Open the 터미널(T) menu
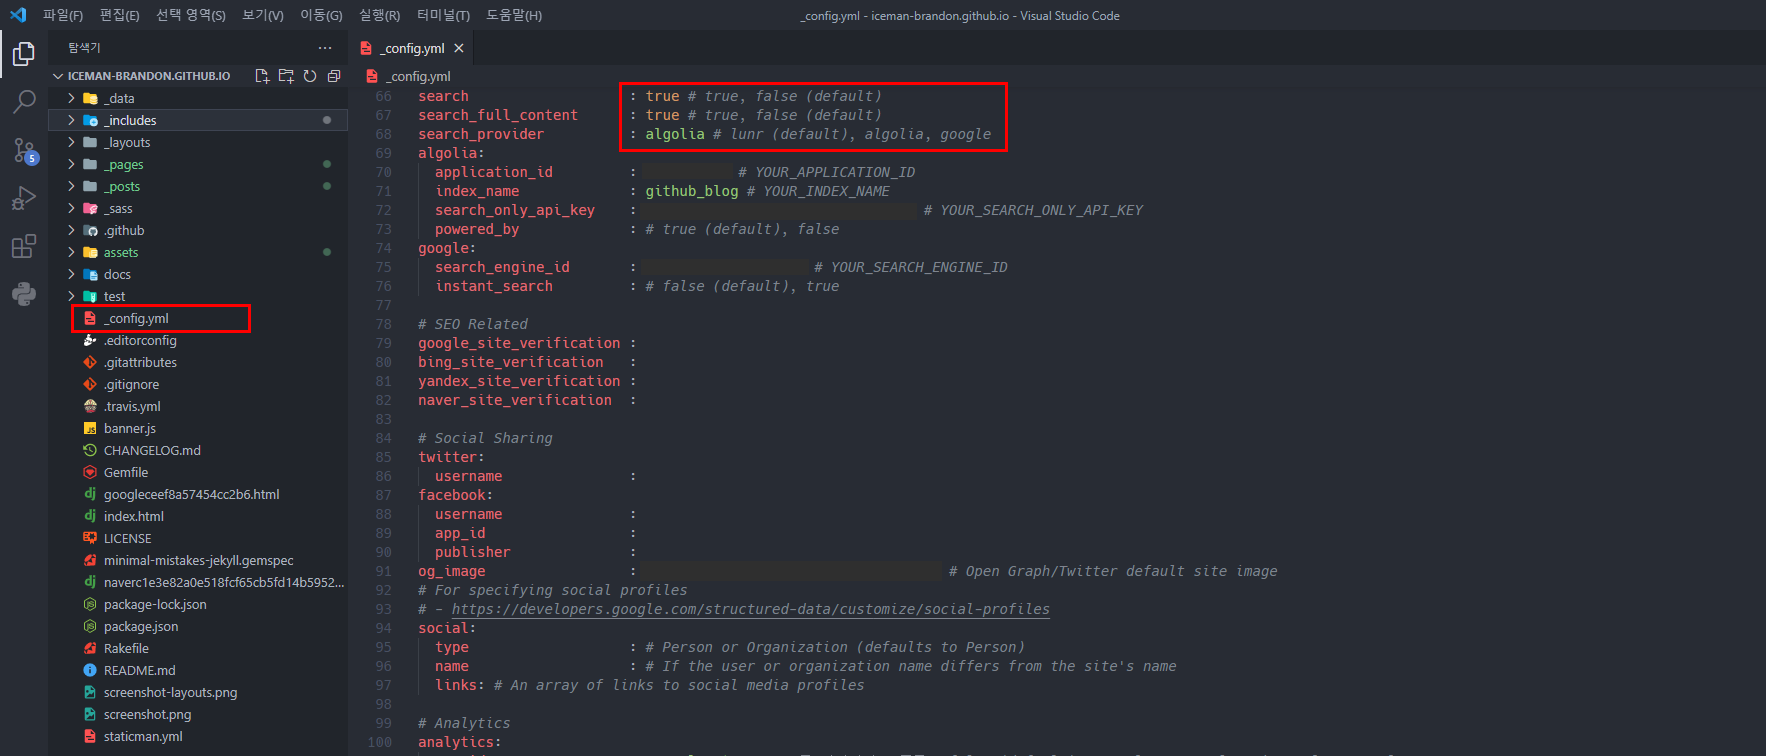The height and width of the screenshot is (756, 1766). click(443, 15)
